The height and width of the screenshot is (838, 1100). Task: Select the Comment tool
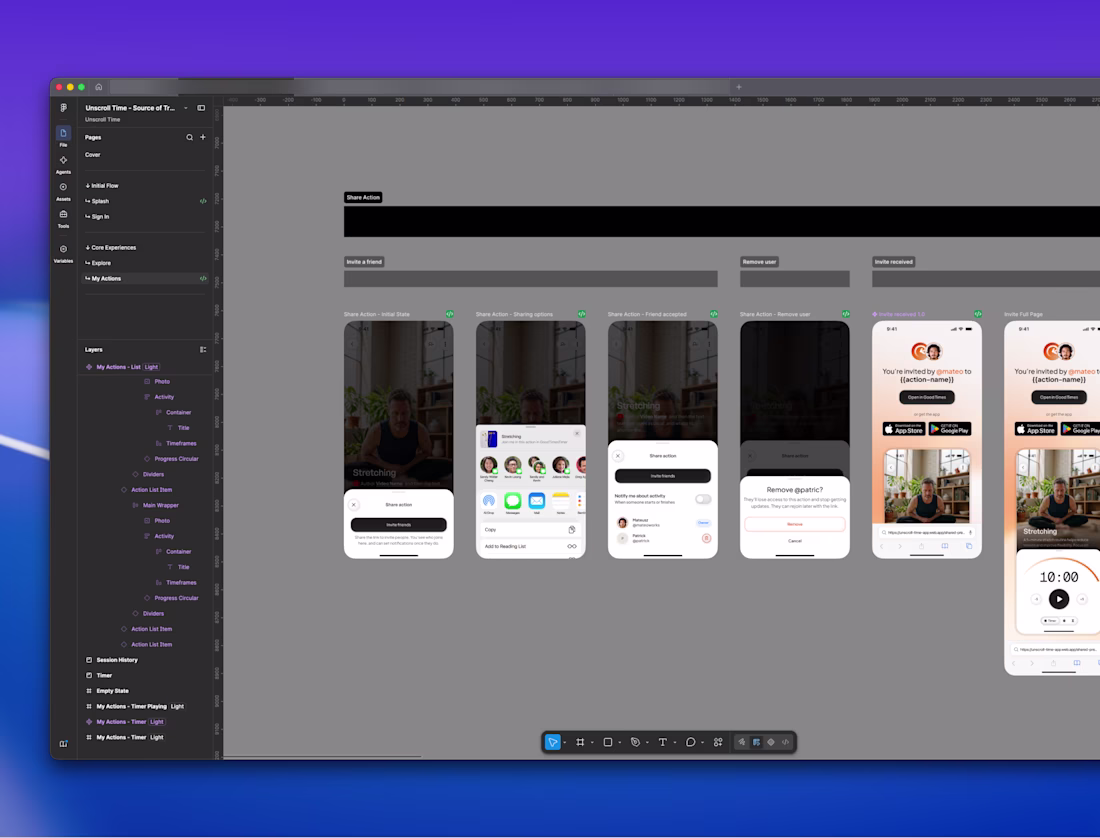[690, 742]
